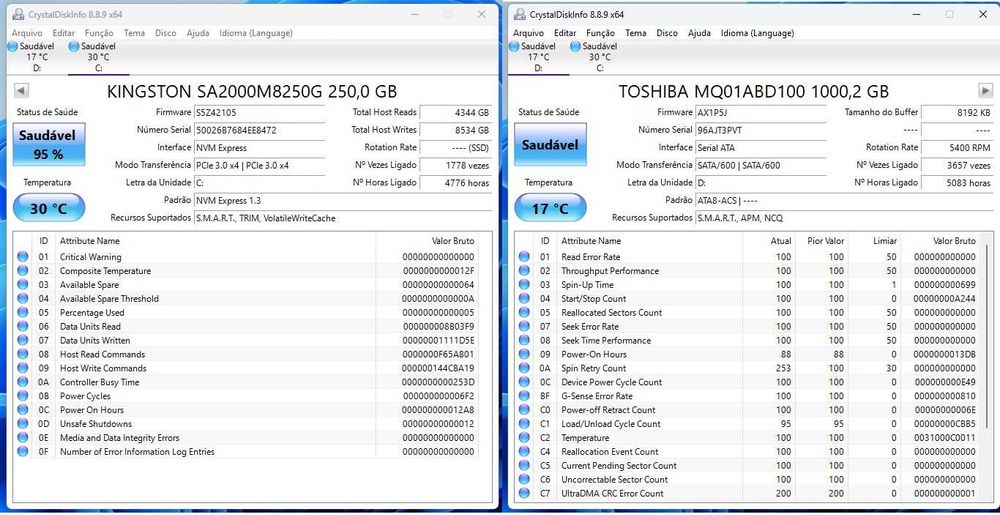Click the title KINGSTON SA2000M8250G 250,0 GB
The image size is (1000, 515).
(252, 91)
